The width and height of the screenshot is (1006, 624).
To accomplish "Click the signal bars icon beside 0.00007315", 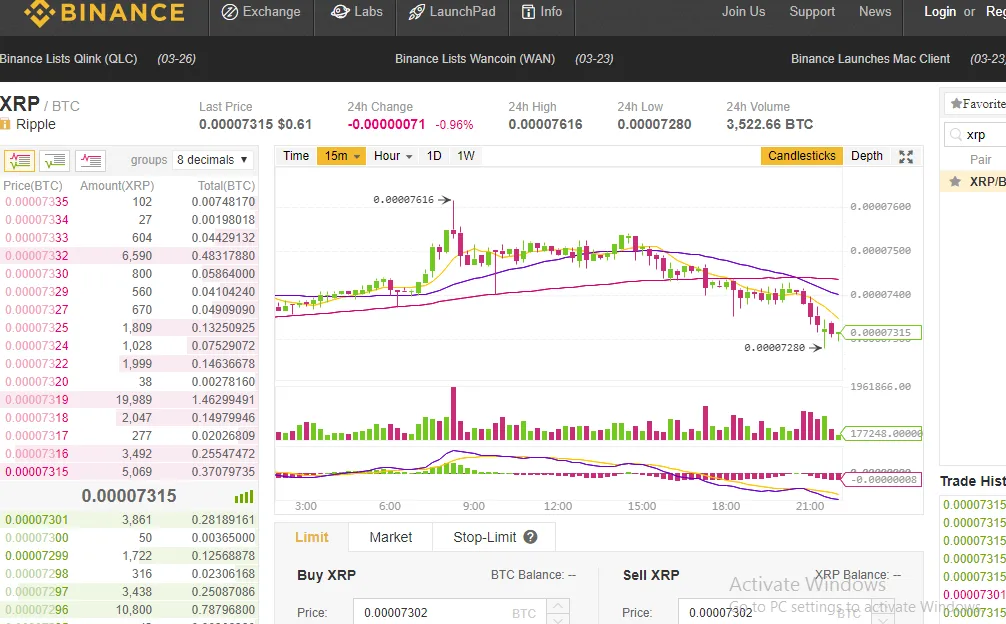I will click(x=244, y=496).
